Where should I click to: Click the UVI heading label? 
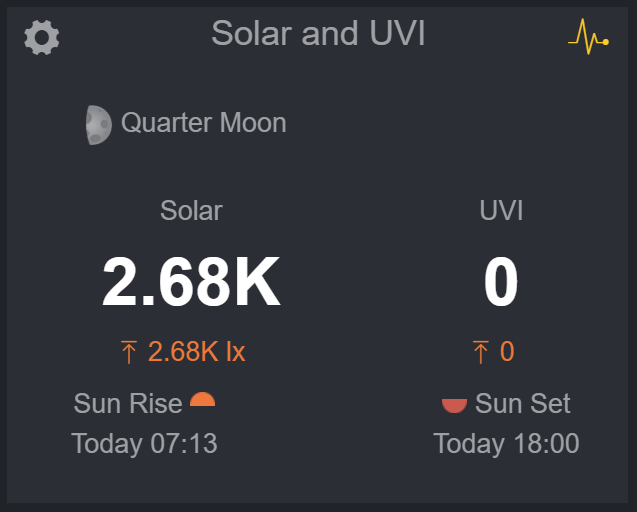(501, 211)
